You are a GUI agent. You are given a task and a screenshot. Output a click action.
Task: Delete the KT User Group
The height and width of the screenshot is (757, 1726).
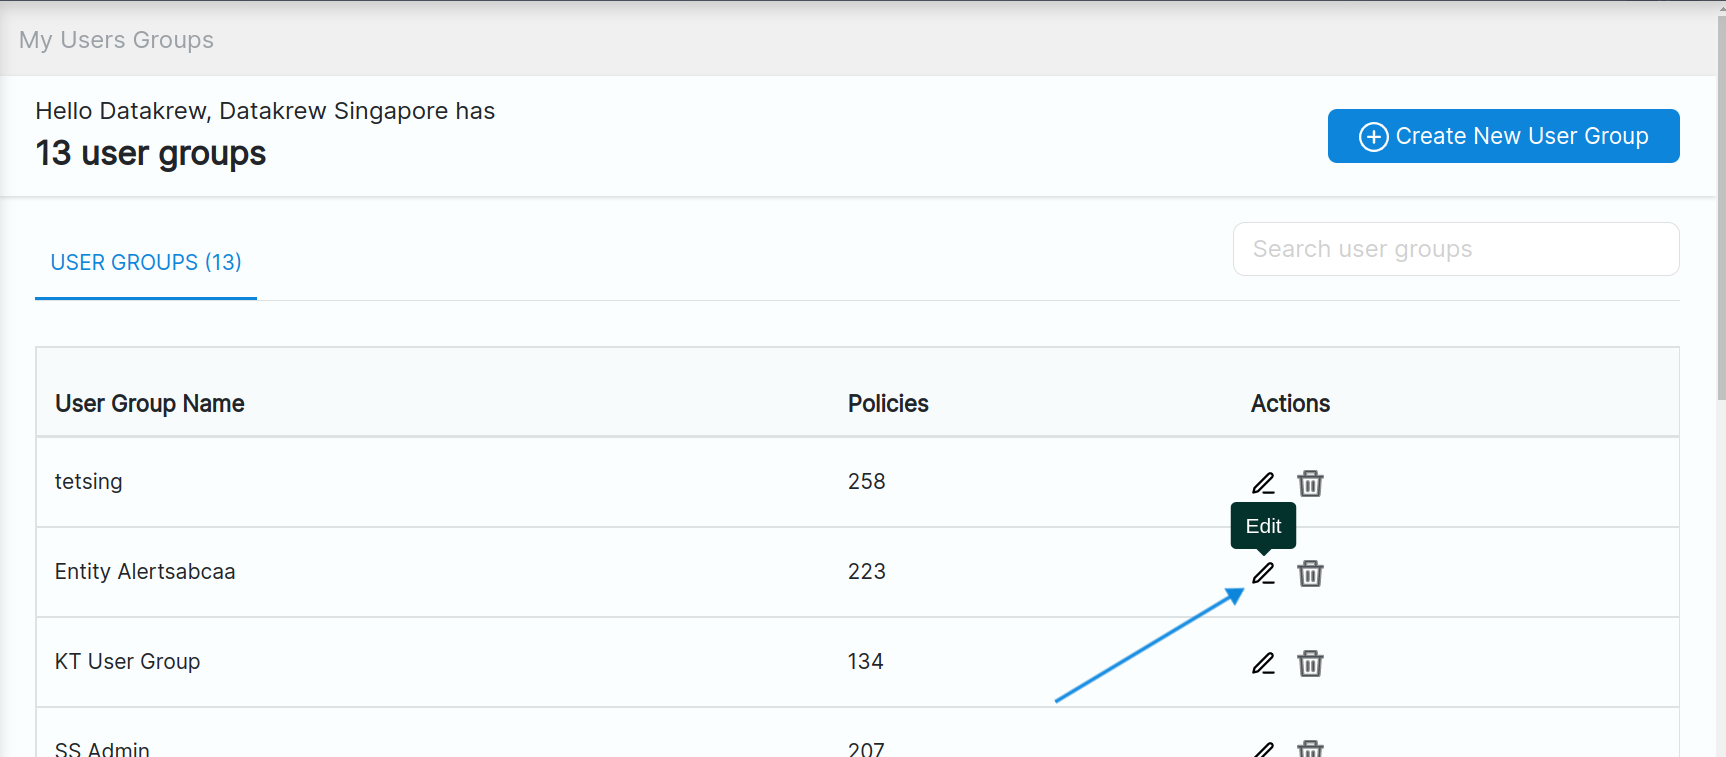pyautogui.click(x=1310, y=663)
